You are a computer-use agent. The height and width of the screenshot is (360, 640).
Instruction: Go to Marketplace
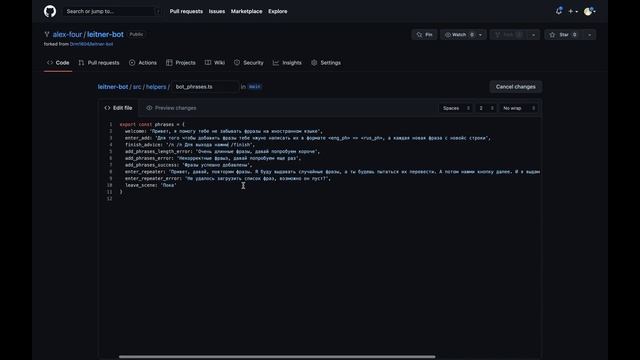point(247,11)
